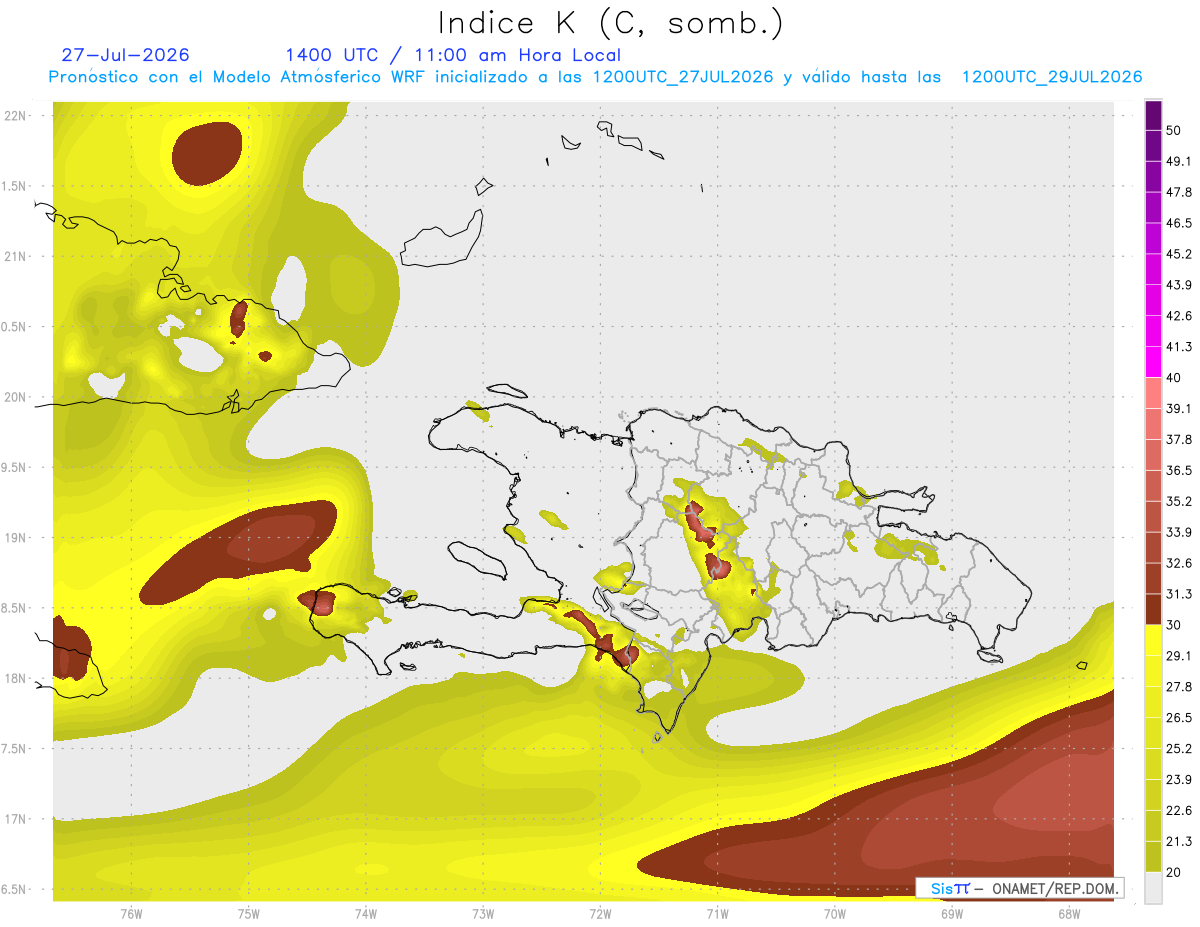Screen dimensions: 1200x927
Task: Pick the gray swatch below 20 on the scale
Action: click(1153, 888)
